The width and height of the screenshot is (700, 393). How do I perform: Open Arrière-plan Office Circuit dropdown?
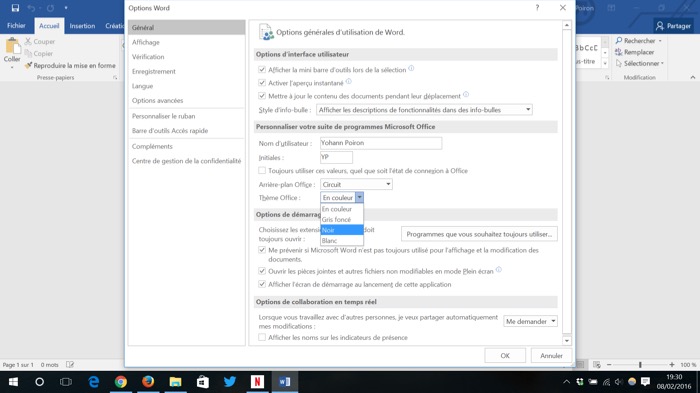(x=356, y=184)
